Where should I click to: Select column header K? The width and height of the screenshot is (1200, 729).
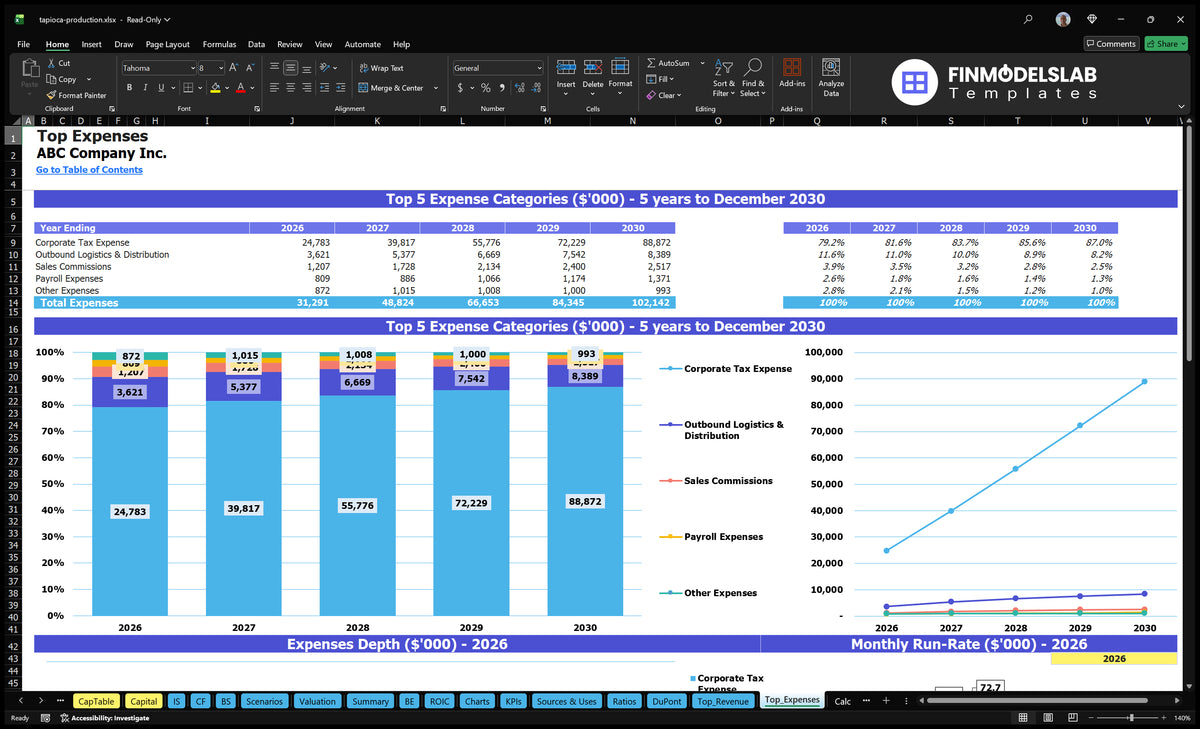click(x=376, y=120)
